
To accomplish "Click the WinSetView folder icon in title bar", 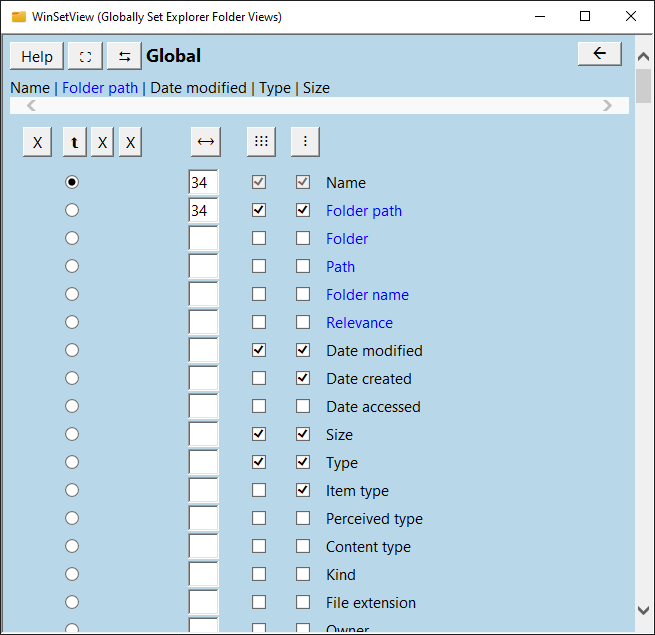I will (x=18, y=17).
